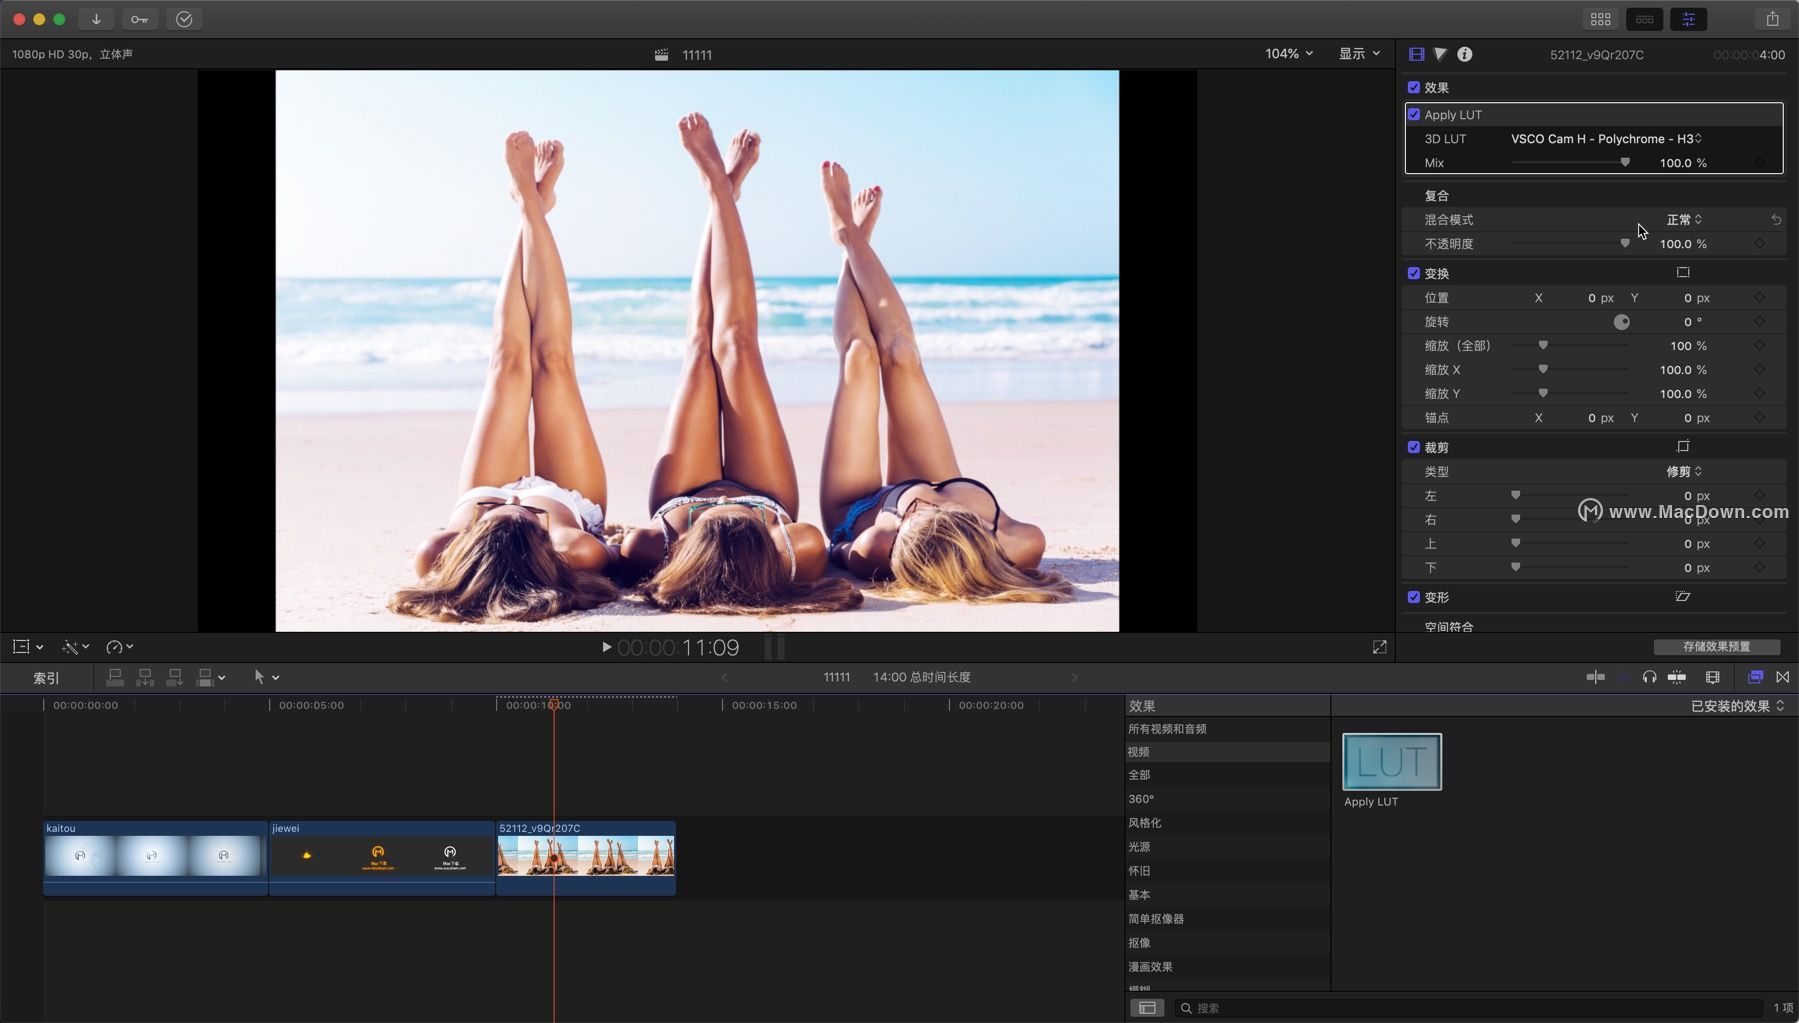
Task: Open the 已安装的效果 filter dropdown
Action: pyautogui.click(x=1738, y=706)
